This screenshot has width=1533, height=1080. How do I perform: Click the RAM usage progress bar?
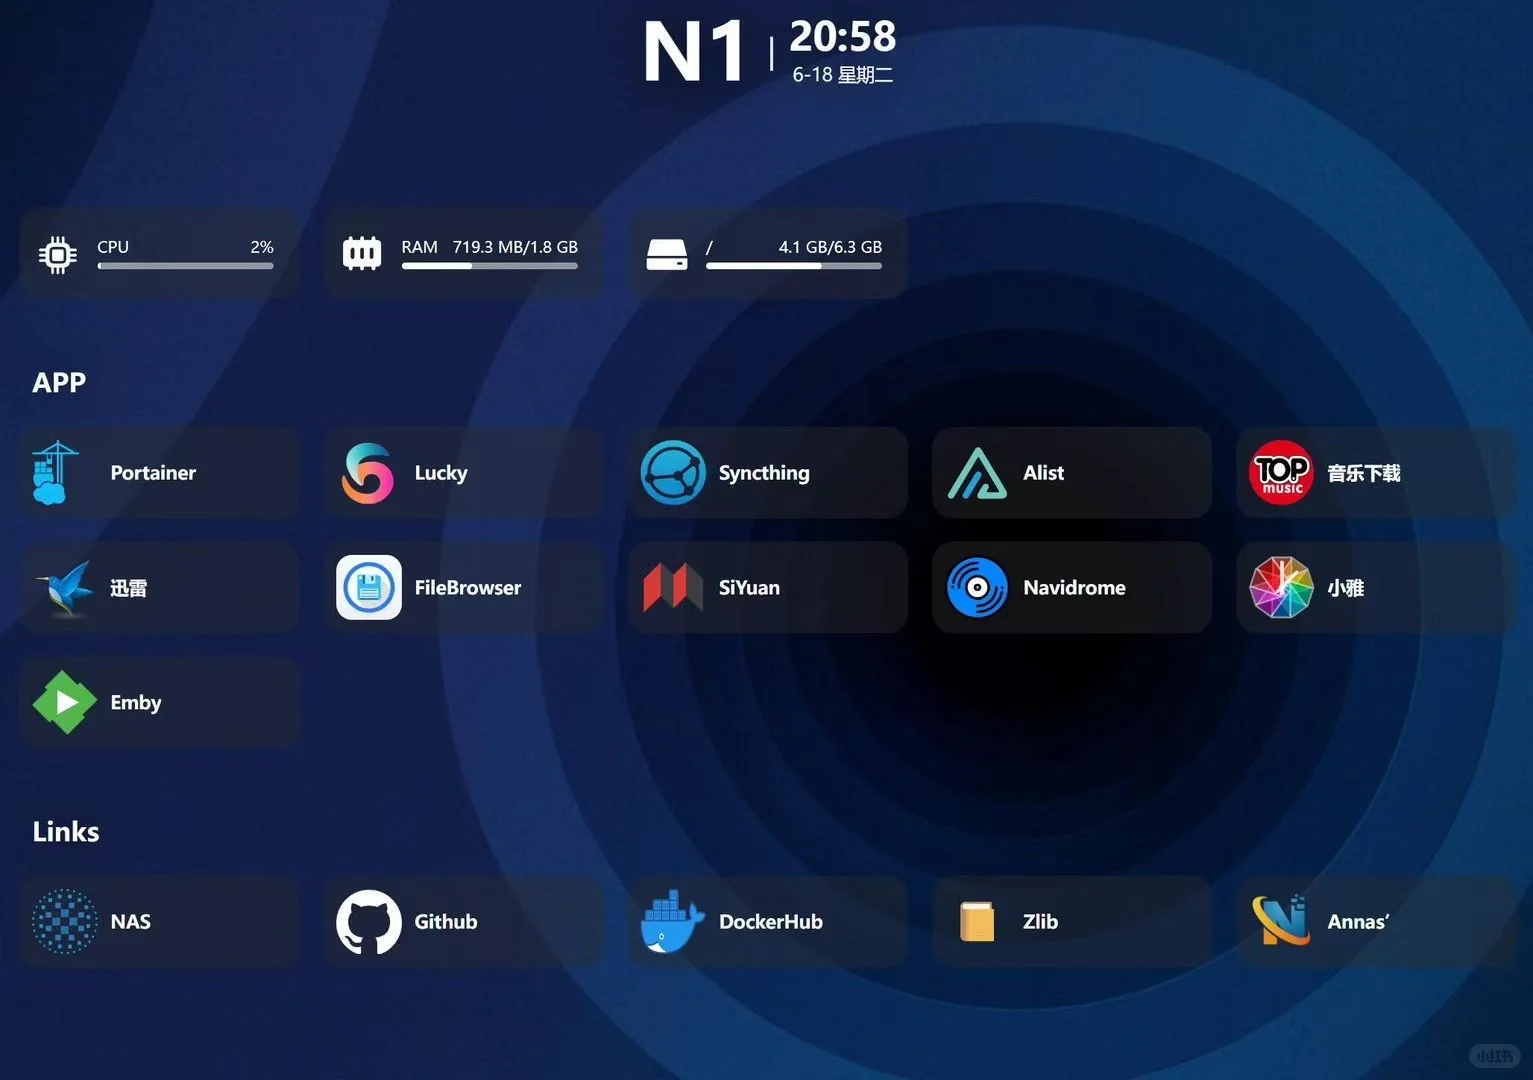[x=490, y=266]
